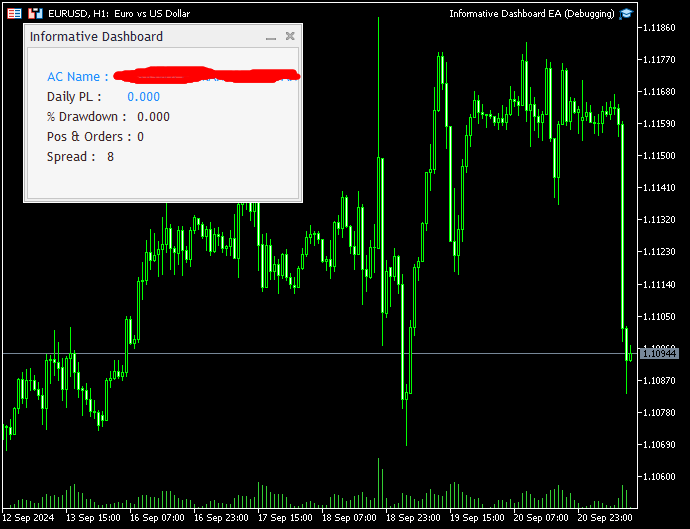Image resolution: width=690 pixels, height=529 pixels.
Task: Click the '16 Sep 23:00' time axis label
Action: 221,518
